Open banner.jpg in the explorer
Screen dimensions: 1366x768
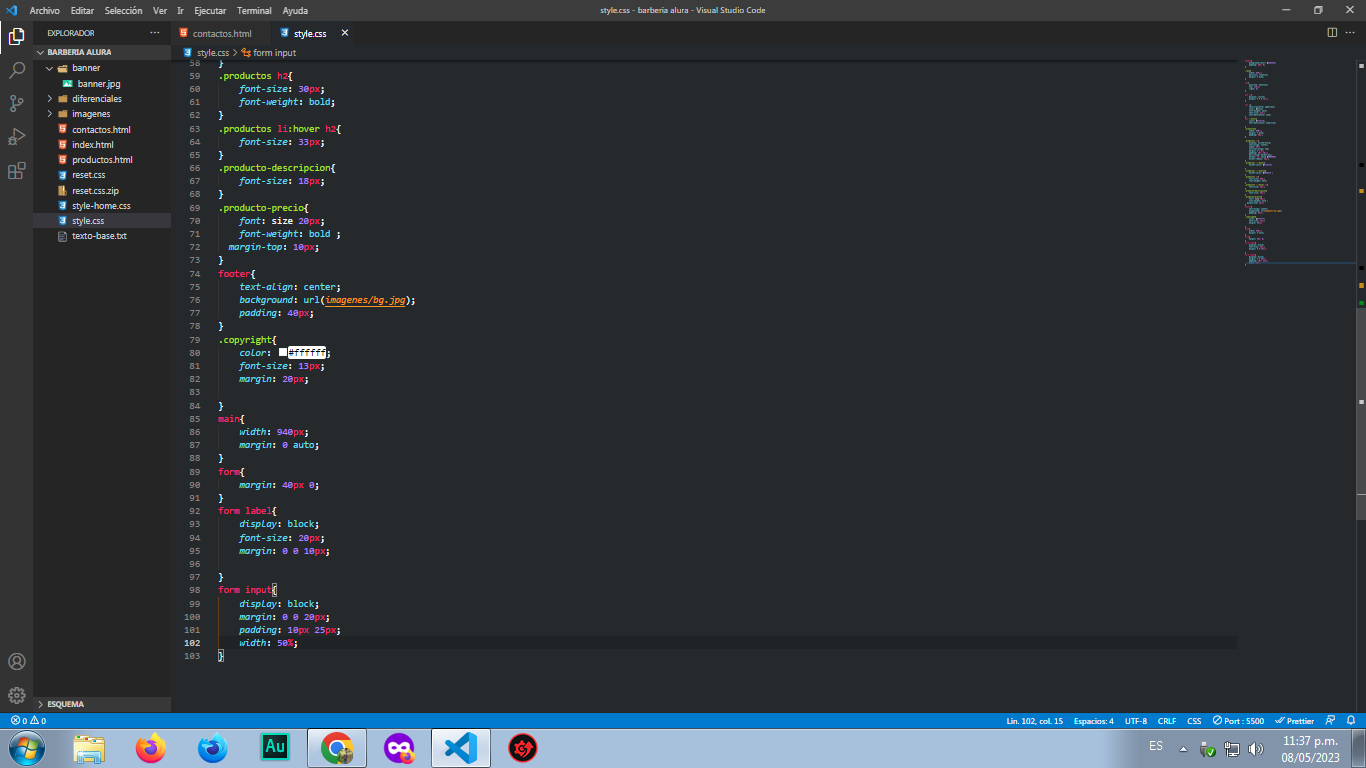pyautogui.click(x=98, y=84)
